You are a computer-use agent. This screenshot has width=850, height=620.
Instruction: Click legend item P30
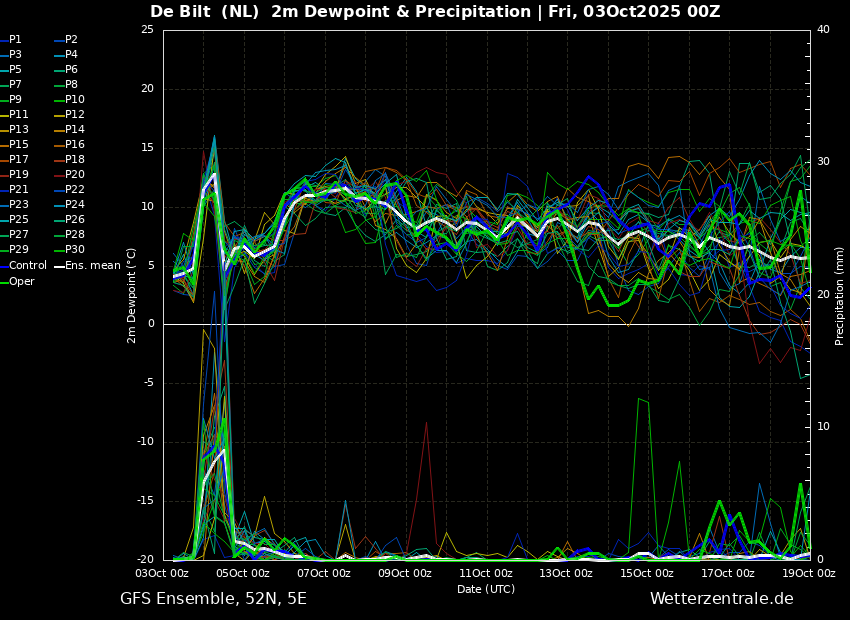70,249
